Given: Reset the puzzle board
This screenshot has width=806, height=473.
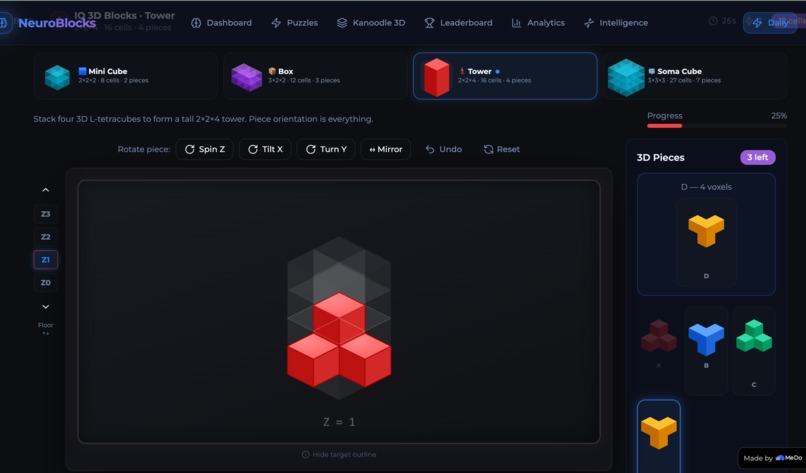Looking at the screenshot, I should point(502,149).
